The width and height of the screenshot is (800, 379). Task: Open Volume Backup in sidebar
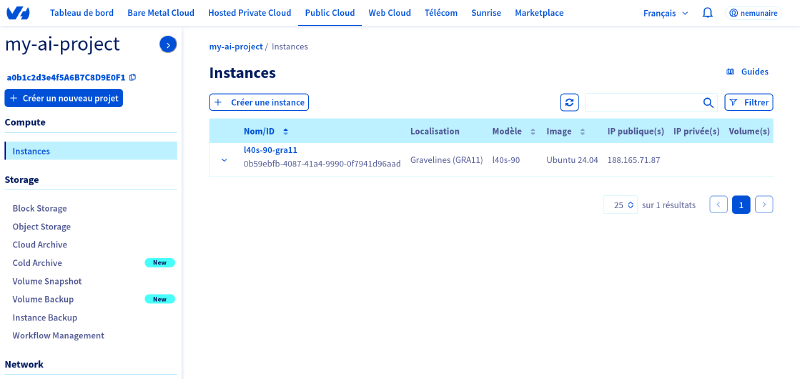[43, 299]
